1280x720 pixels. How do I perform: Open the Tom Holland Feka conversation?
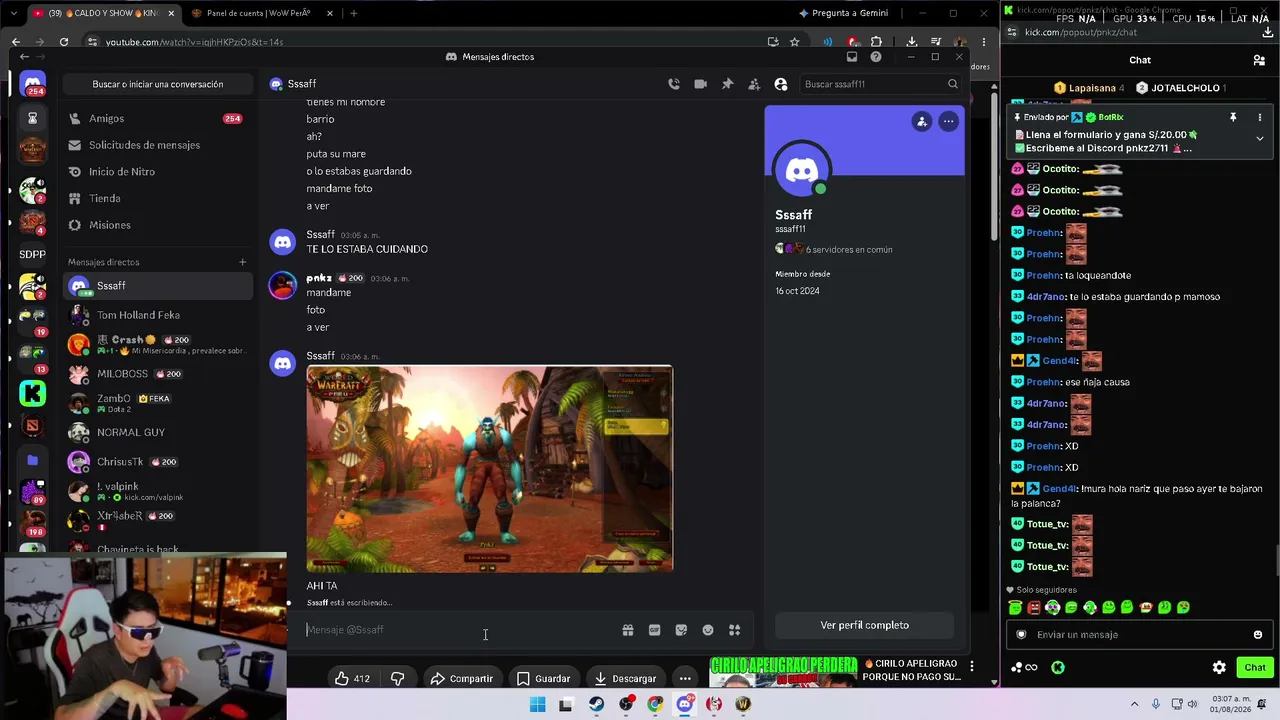pyautogui.click(x=157, y=315)
